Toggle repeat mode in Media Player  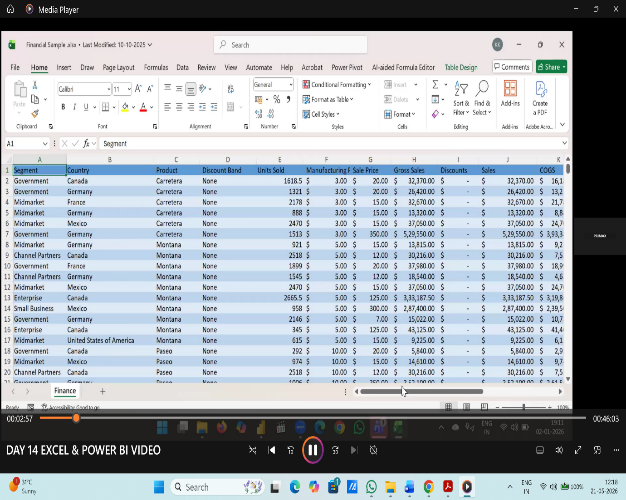coord(373,450)
